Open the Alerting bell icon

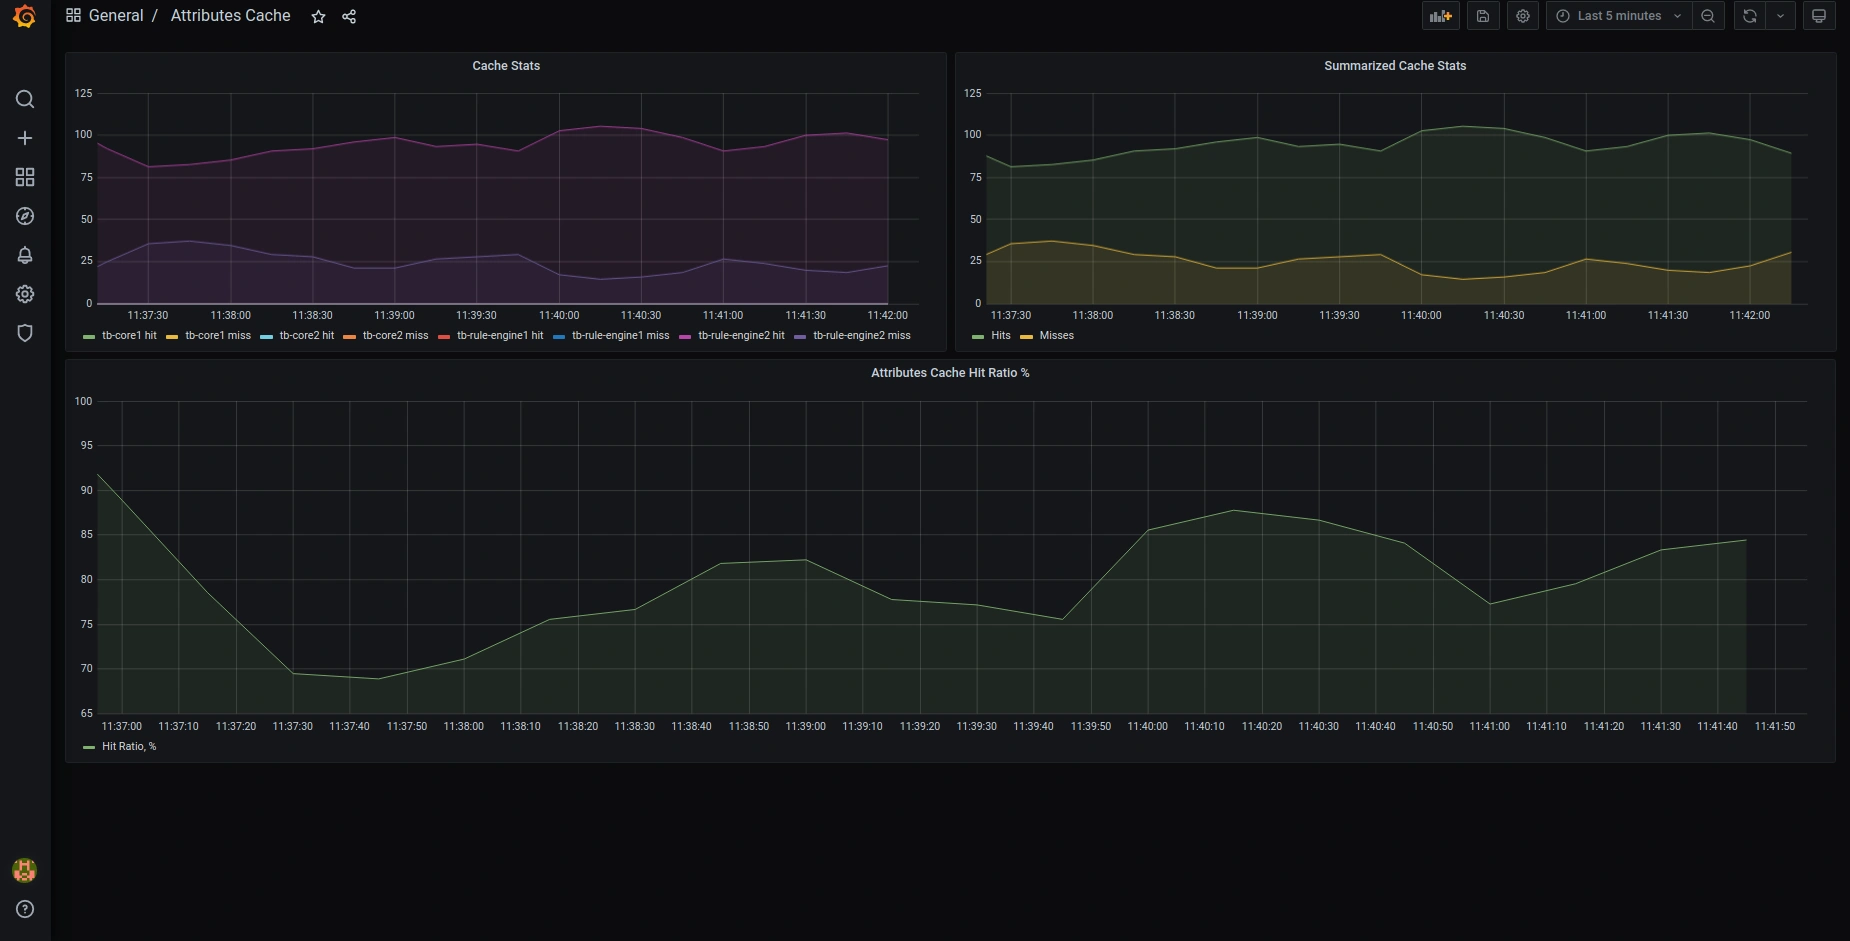[x=25, y=255]
